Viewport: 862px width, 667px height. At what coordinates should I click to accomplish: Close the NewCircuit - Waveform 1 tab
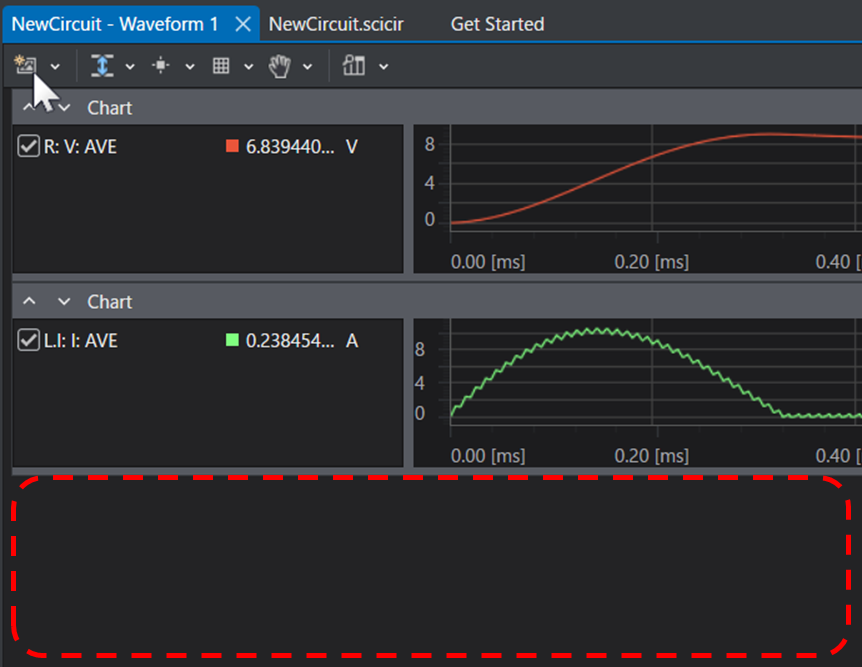click(x=243, y=24)
